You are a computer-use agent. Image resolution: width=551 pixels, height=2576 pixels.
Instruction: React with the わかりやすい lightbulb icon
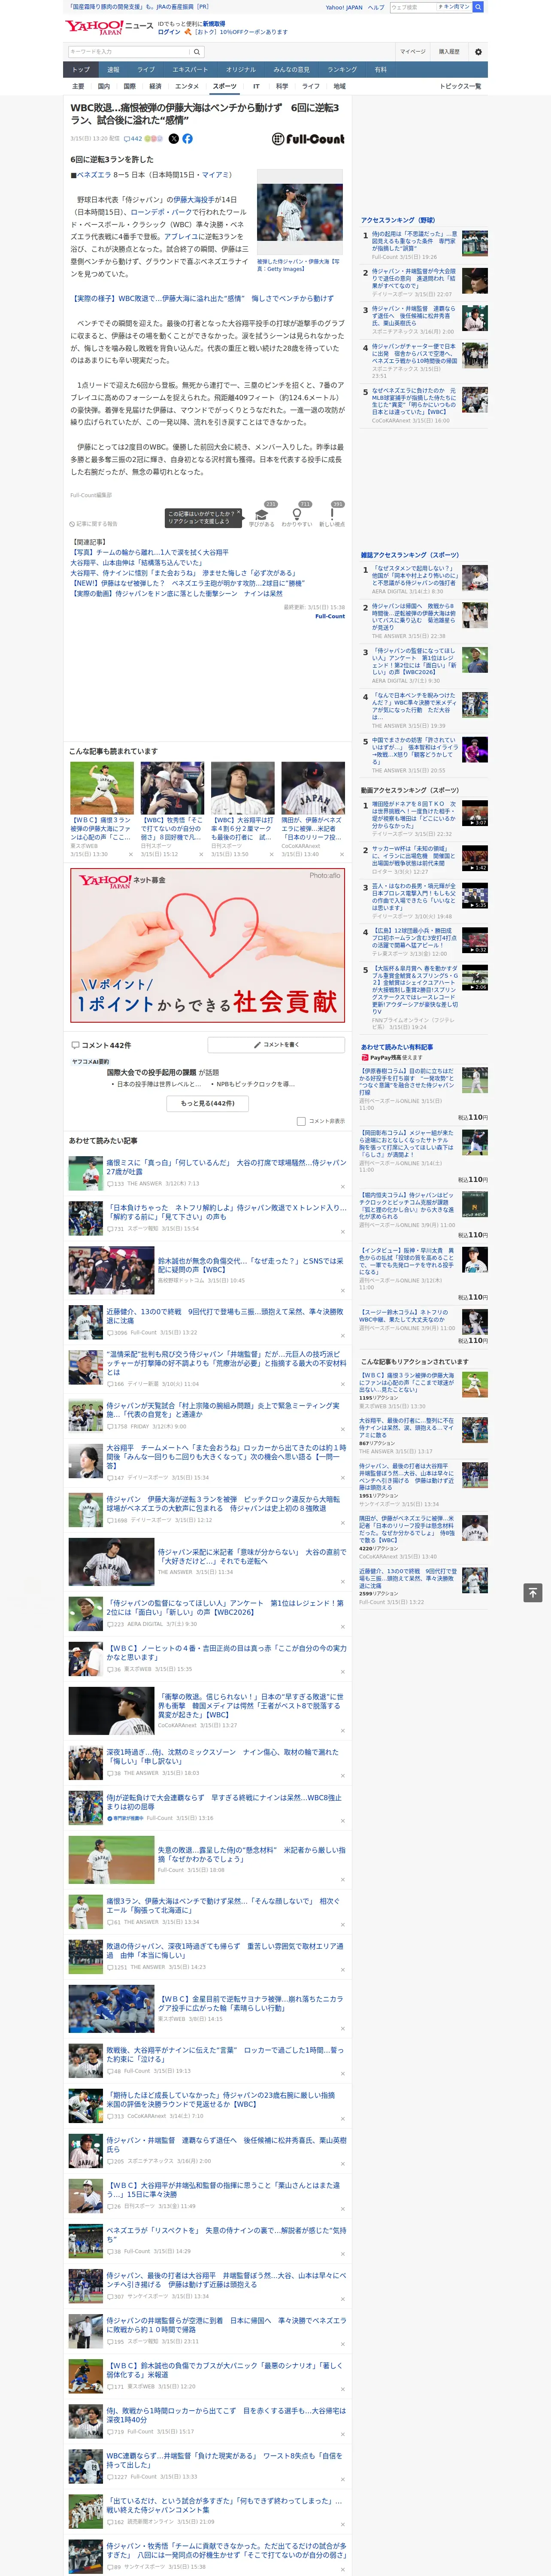click(x=297, y=514)
